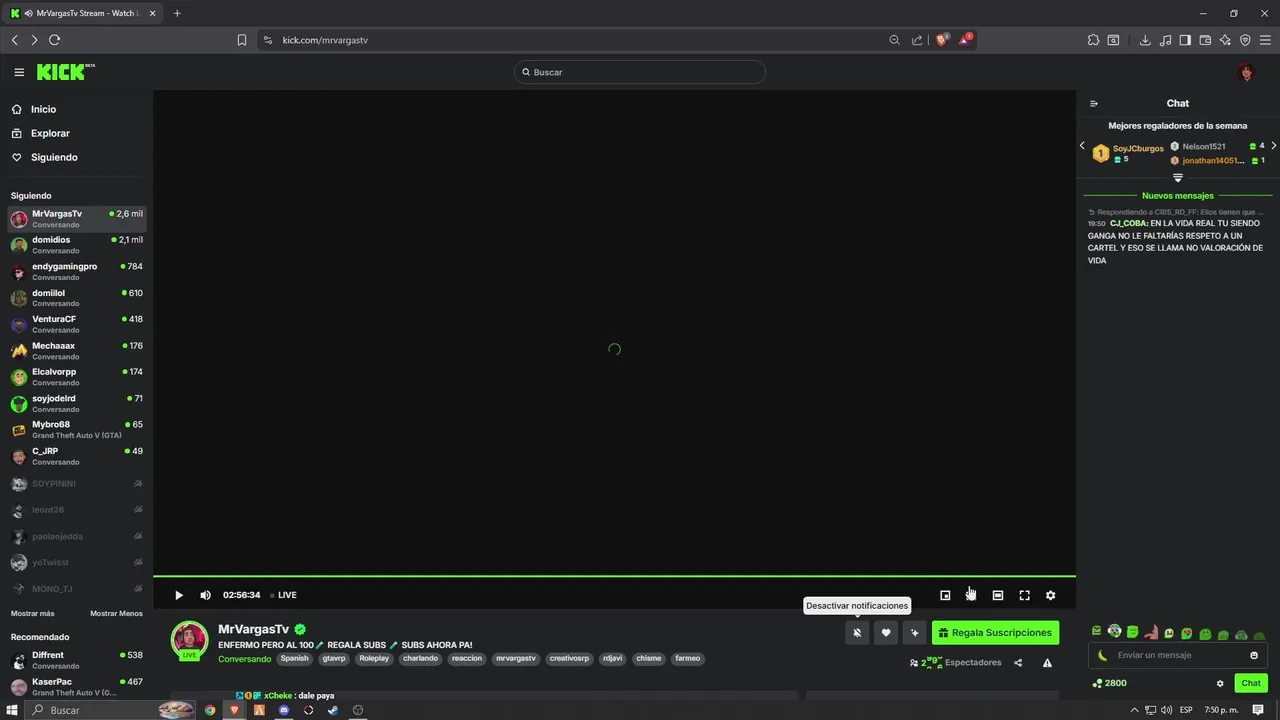This screenshot has height=720, width=1280.
Task: Open browser extensions puzzle icon
Action: (1093, 40)
